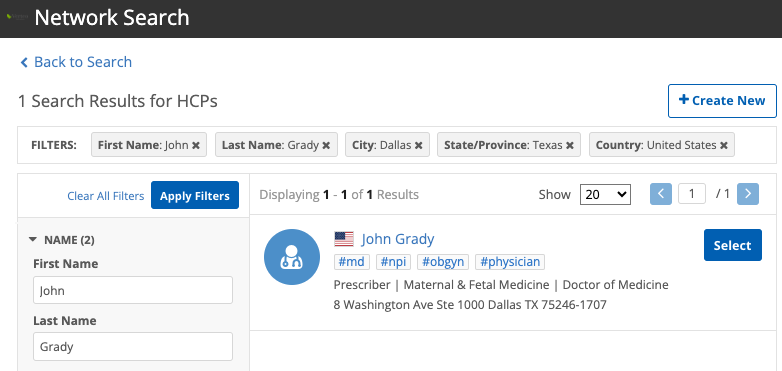Go to the next results page arrow
This screenshot has height=371, width=782.
pyautogui.click(x=748, y=194)
